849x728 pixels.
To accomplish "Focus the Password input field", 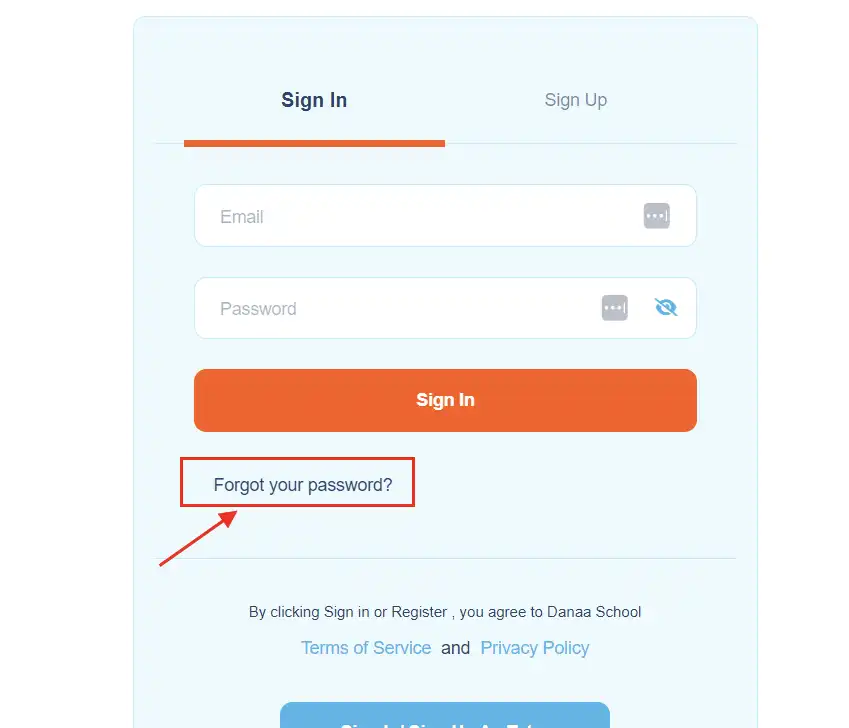I will [x=400, y=308].
